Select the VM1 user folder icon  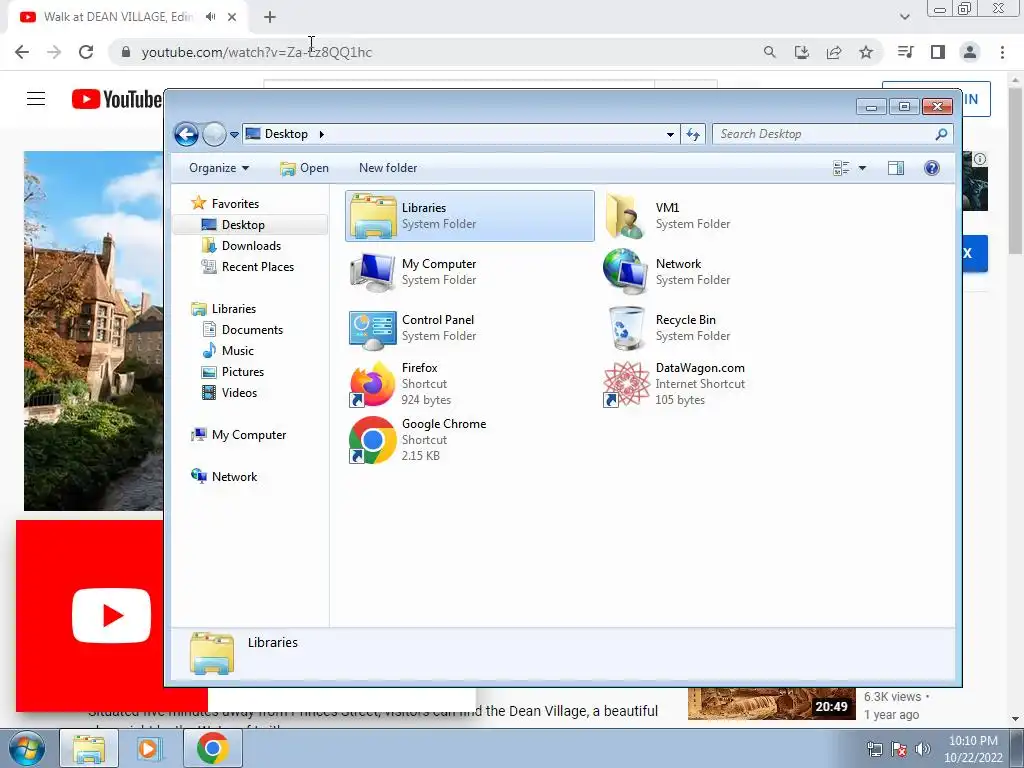tap(626, 216)
